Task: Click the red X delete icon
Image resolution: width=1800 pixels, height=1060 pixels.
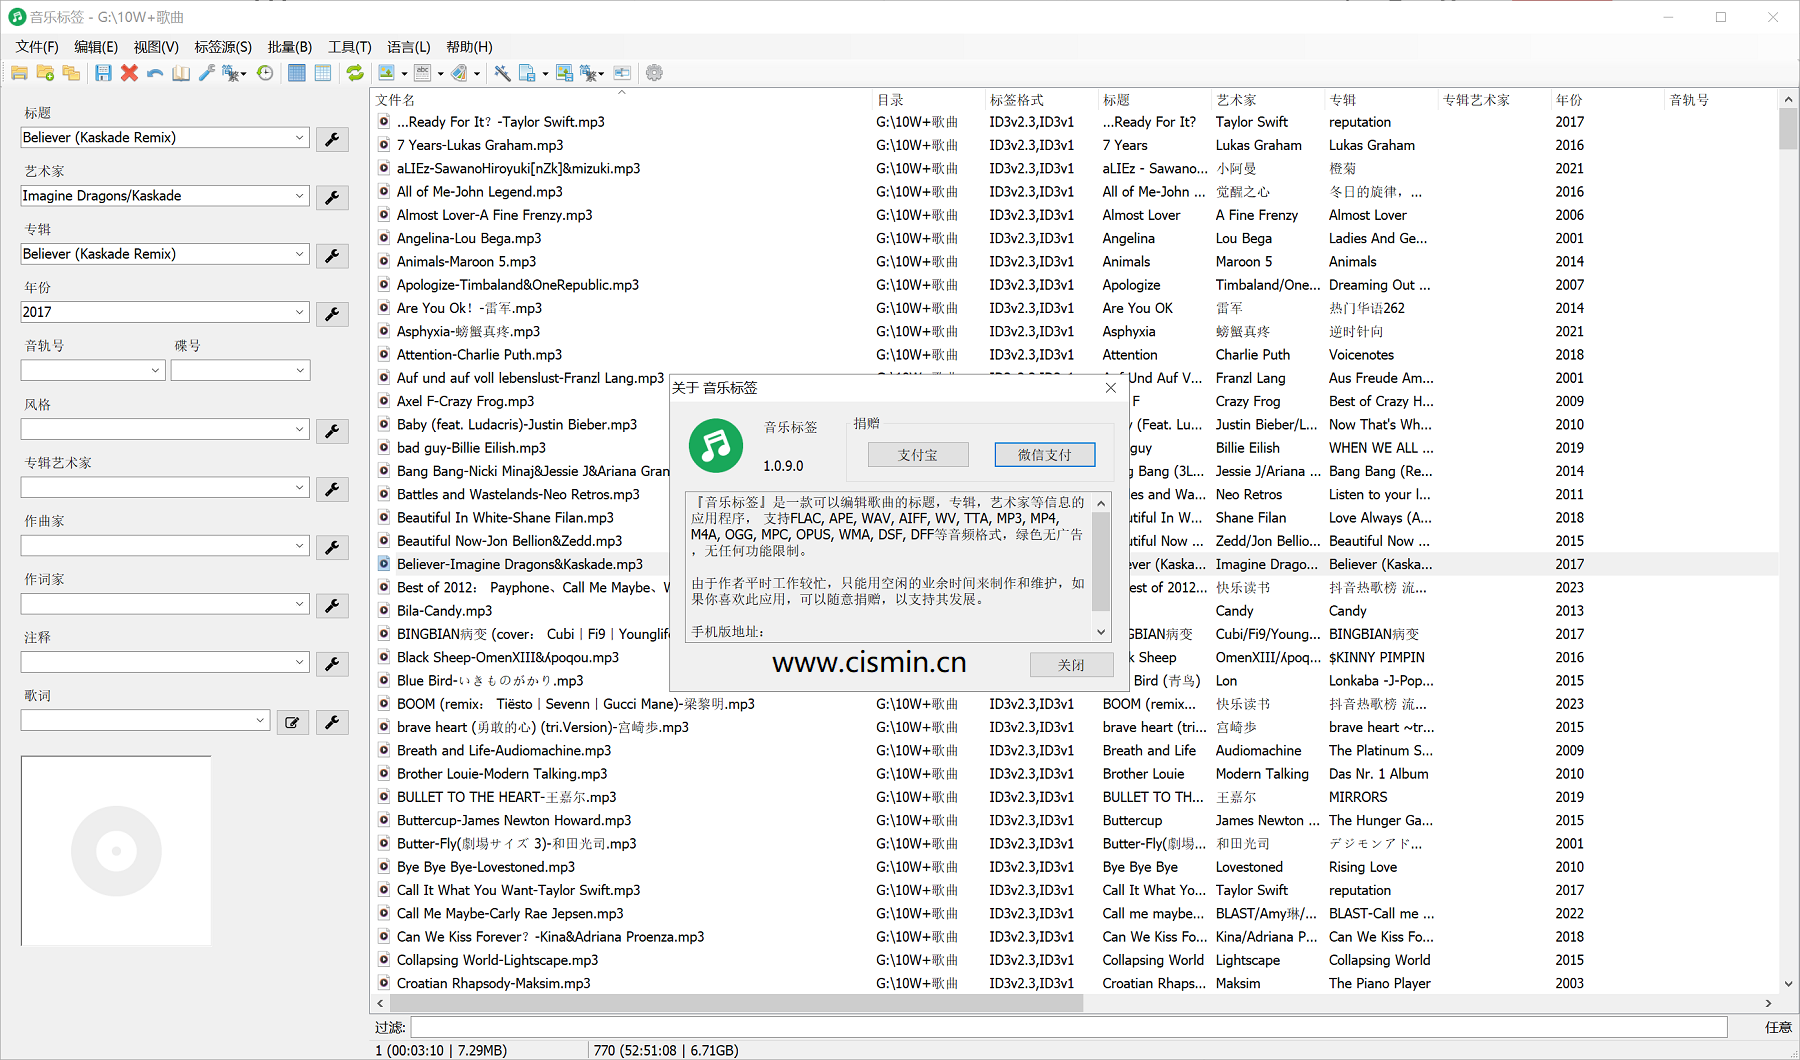Action: (x=129, y=73)
